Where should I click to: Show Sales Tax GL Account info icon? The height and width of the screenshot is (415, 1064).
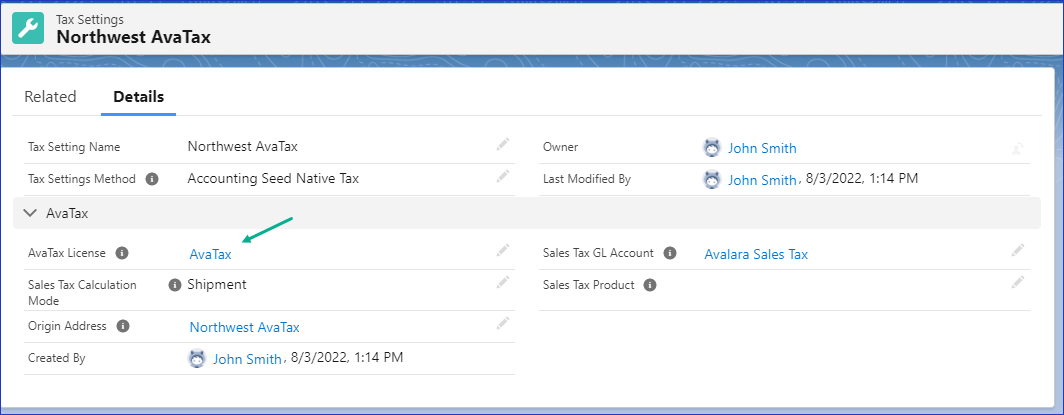(x=670, y=253)
